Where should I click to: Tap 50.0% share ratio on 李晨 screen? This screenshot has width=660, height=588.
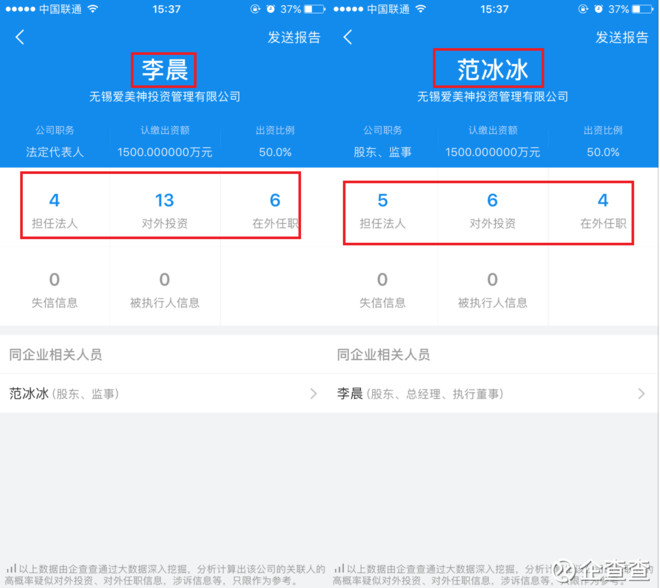pyautogui.click(x=275, y=152)
